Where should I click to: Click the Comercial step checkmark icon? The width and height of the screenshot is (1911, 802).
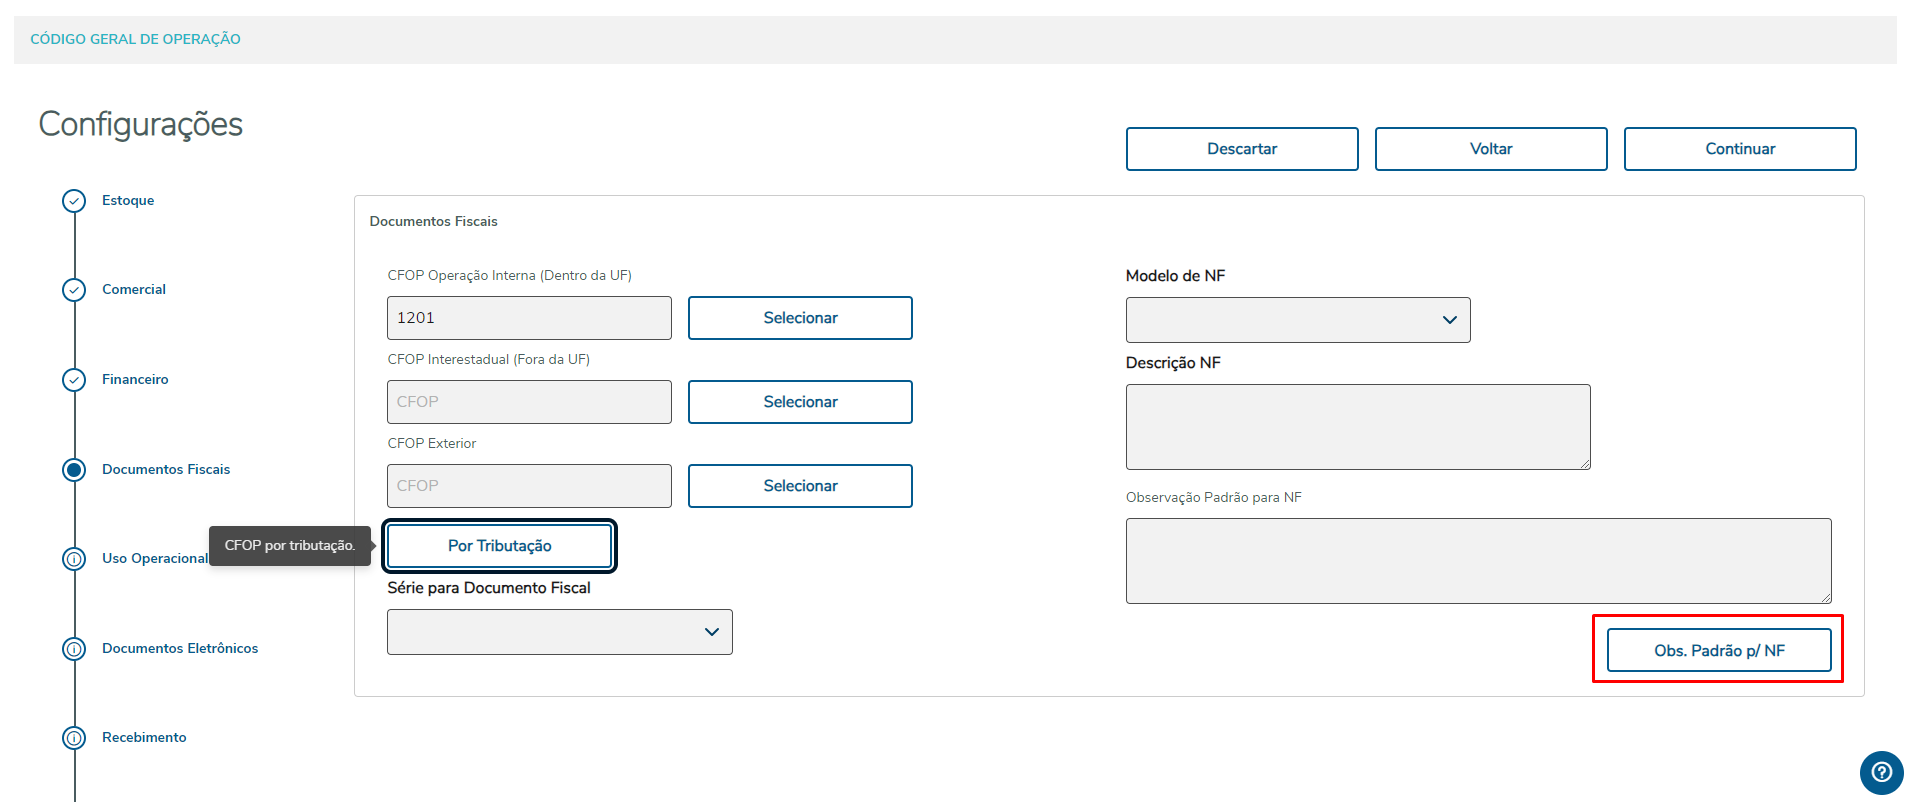pyautogui.click(x=74, y=290)
